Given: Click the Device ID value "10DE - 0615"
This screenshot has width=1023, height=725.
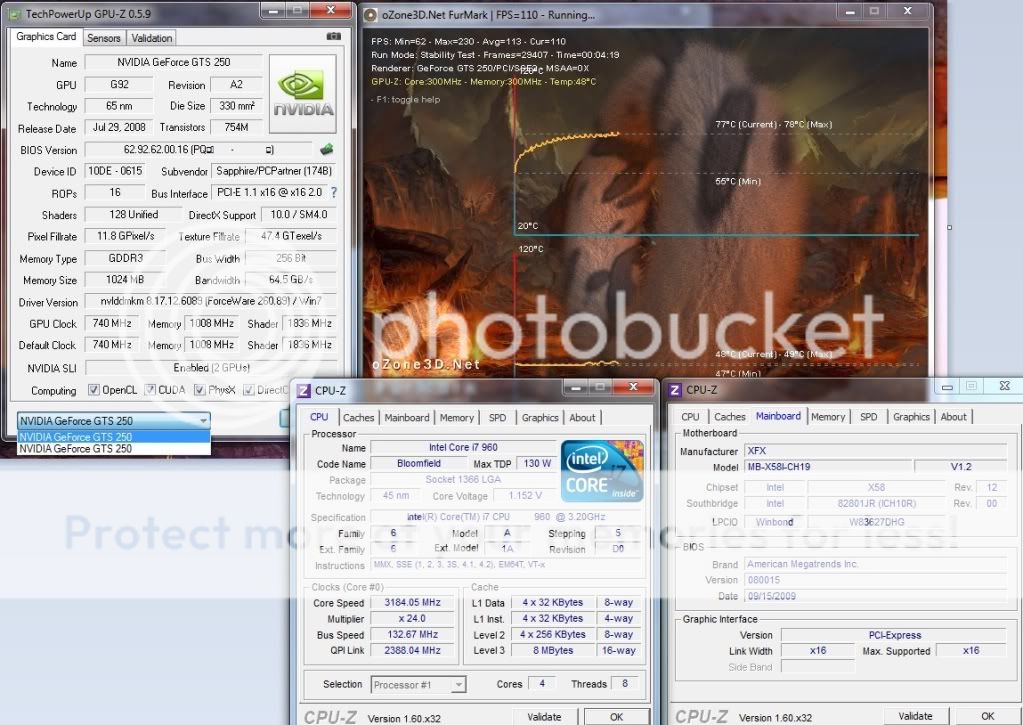Looking at the screenshot, I should tap(115, 171).
